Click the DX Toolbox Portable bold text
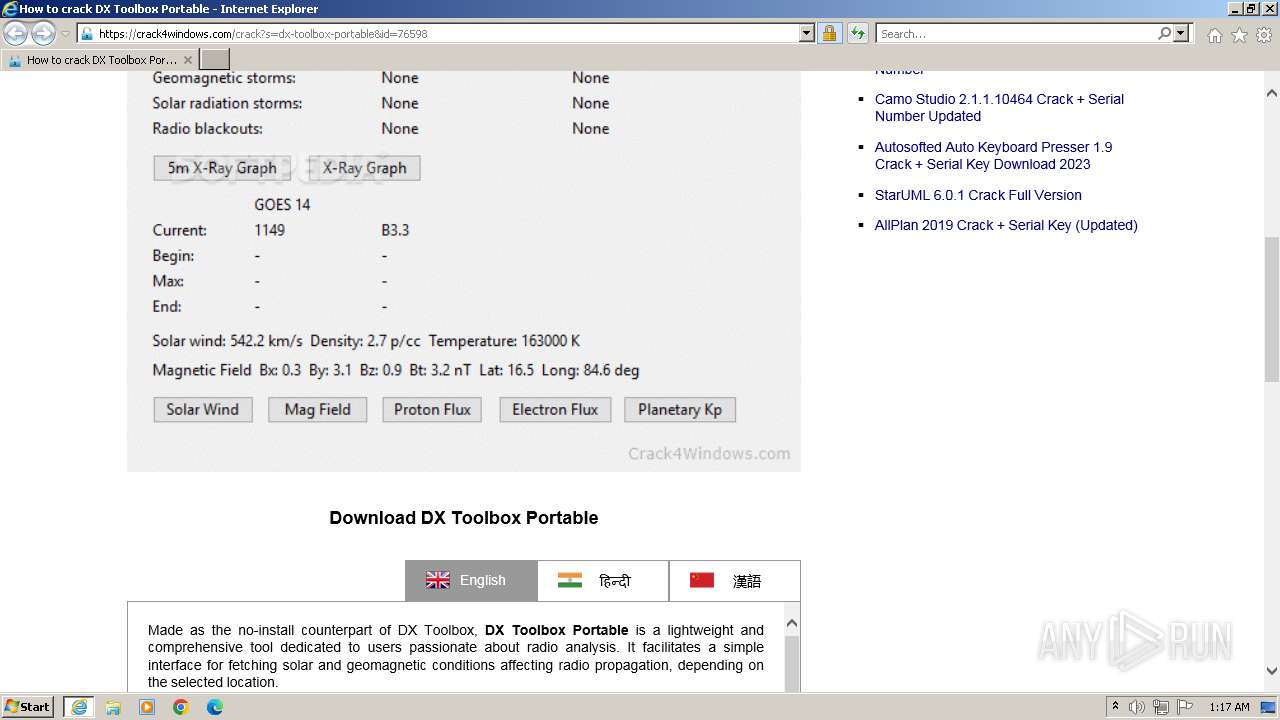The width and height of the screenshot is (1280, 720). [x=557, y=630]
